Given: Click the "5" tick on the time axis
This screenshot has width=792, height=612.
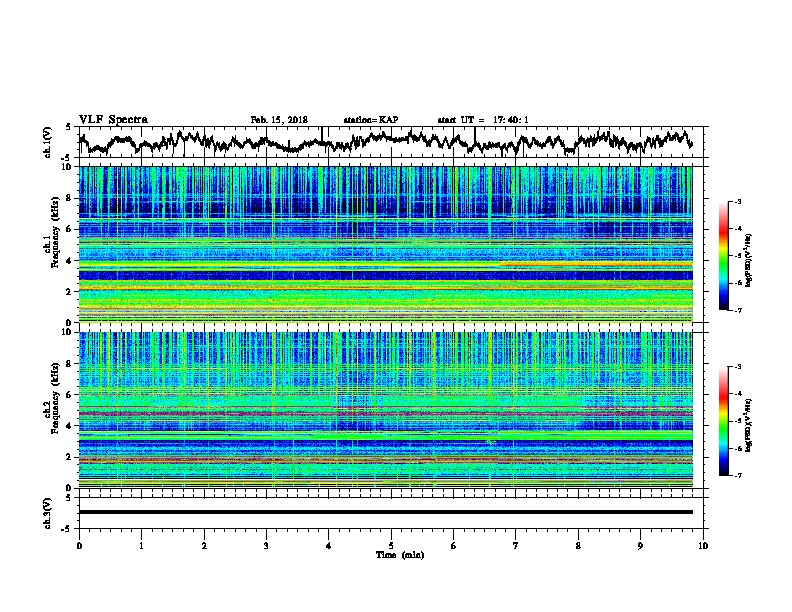Looking at the screenshot, I should tap(391, 545).
